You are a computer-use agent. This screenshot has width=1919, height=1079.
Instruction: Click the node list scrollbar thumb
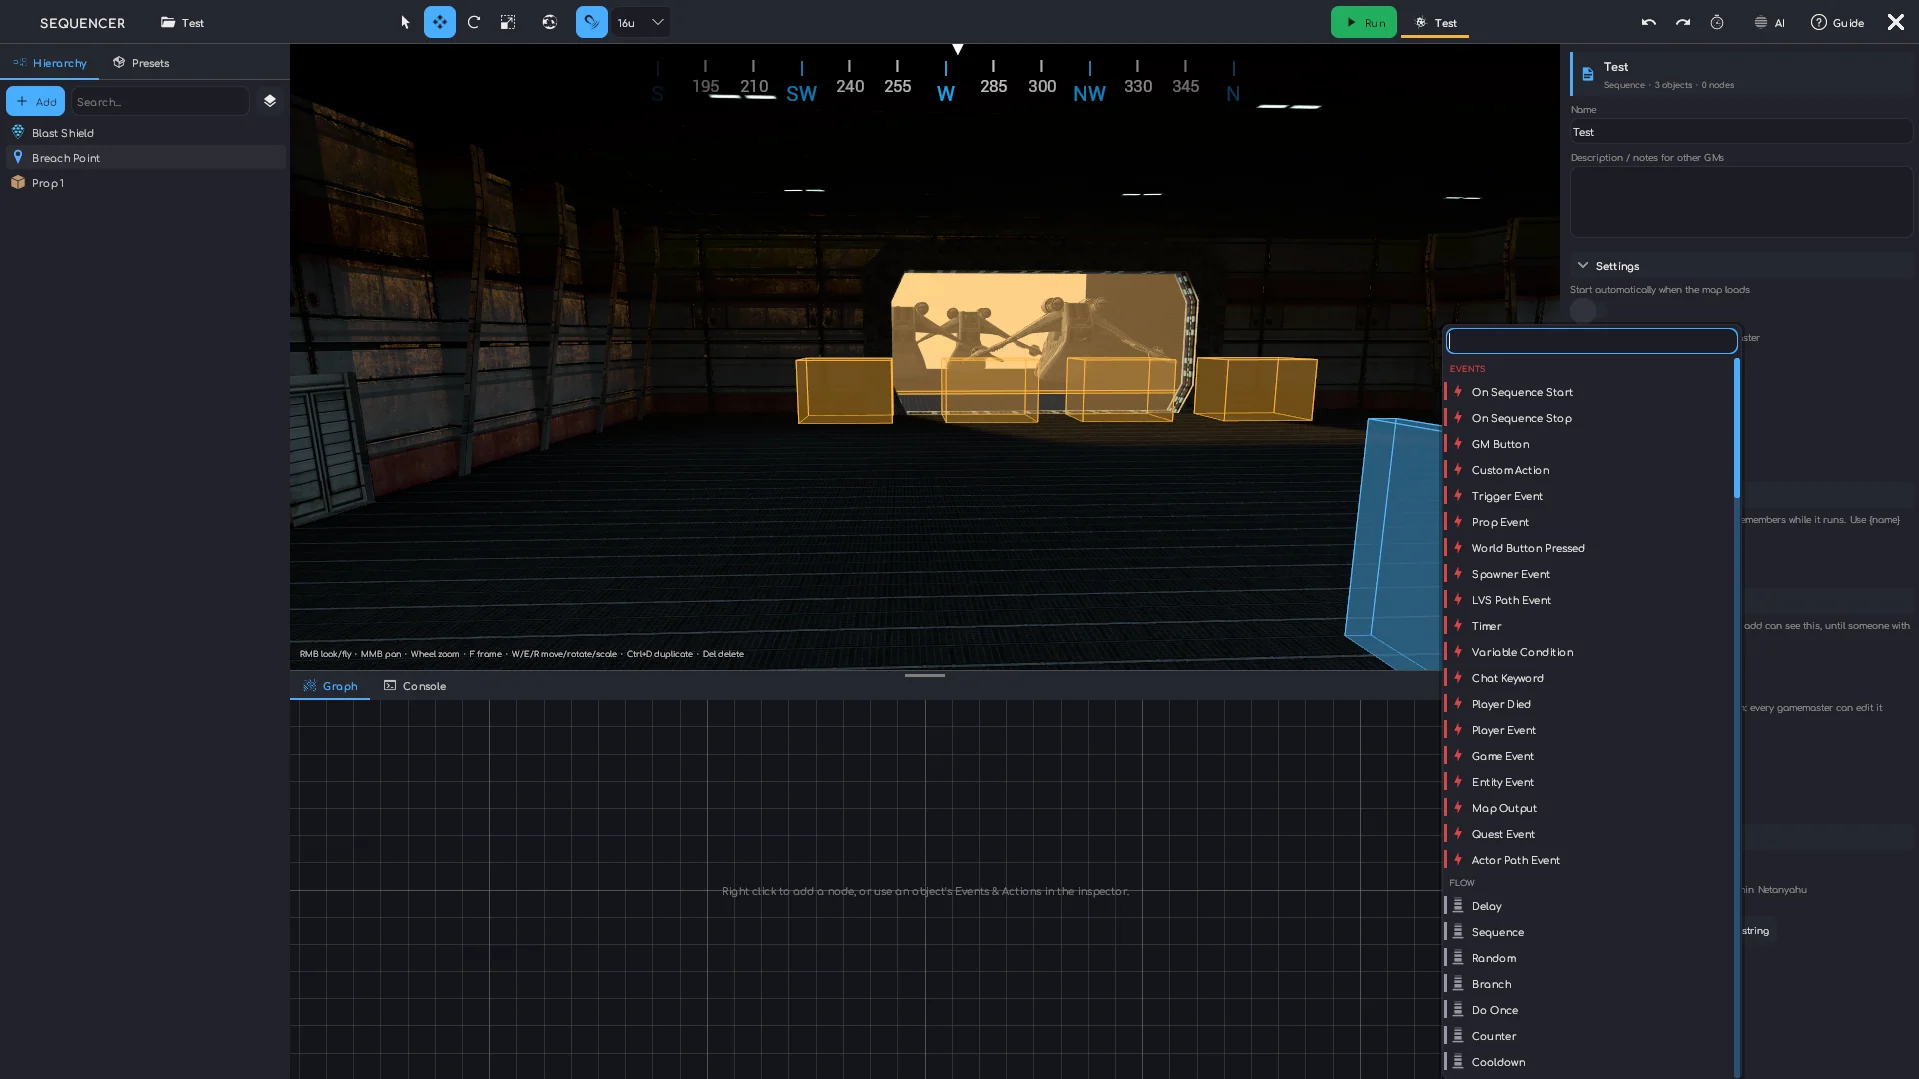1737,428
